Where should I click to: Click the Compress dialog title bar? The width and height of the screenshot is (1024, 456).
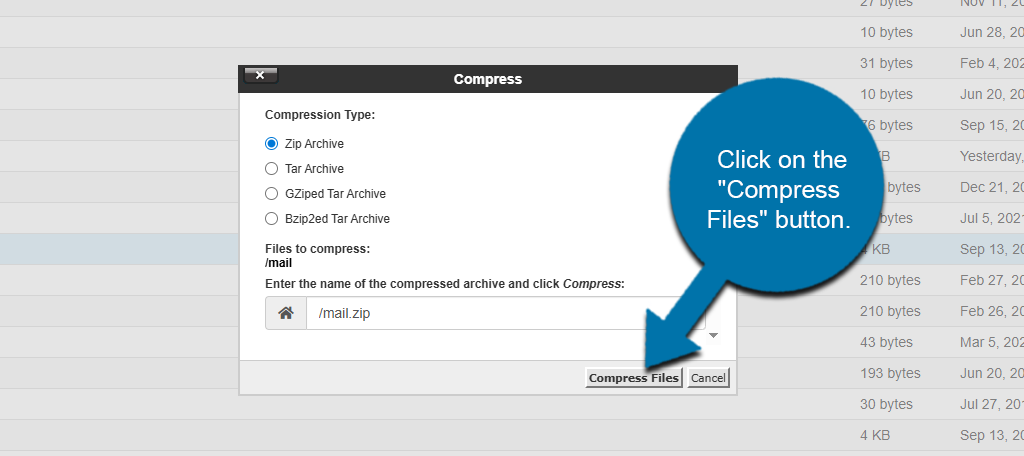tap(488, 79)
